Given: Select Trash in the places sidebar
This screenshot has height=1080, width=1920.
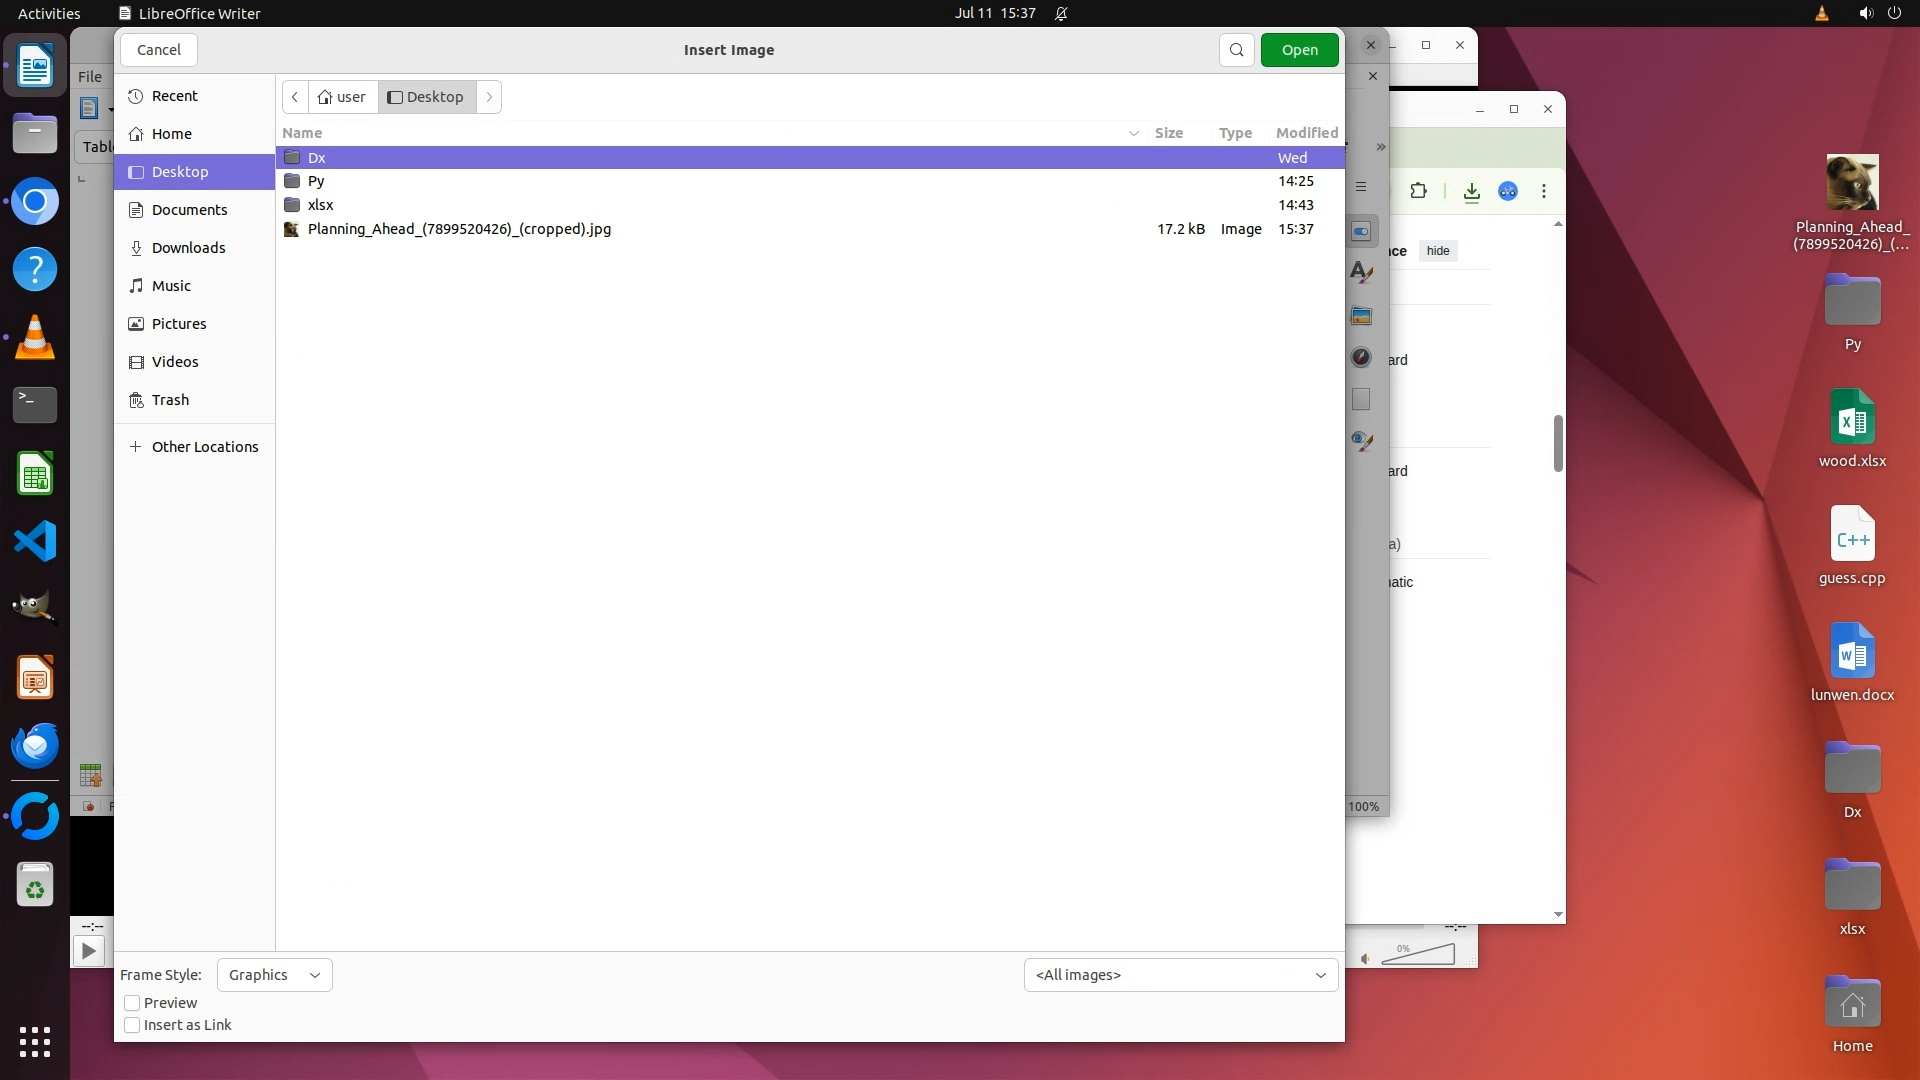Looking at the screenshot, I should (170, 400).
